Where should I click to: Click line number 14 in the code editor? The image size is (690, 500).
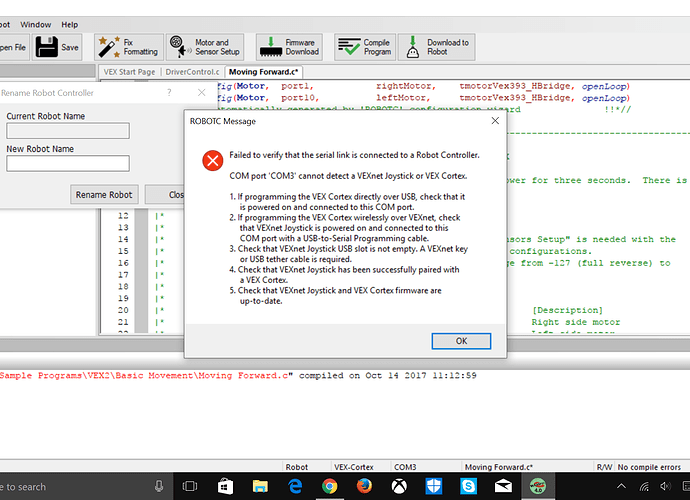[123, 239]
